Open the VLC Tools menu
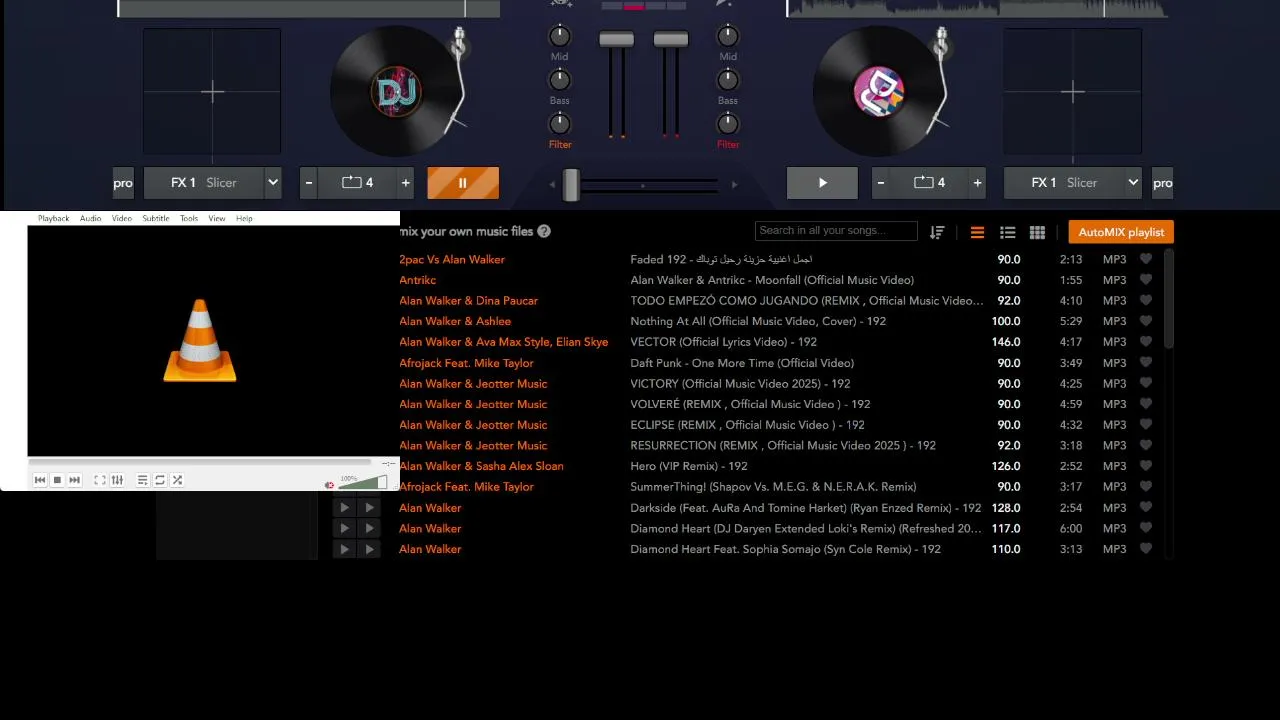The width and height of the screenshot is (1280, 720). 189,218
